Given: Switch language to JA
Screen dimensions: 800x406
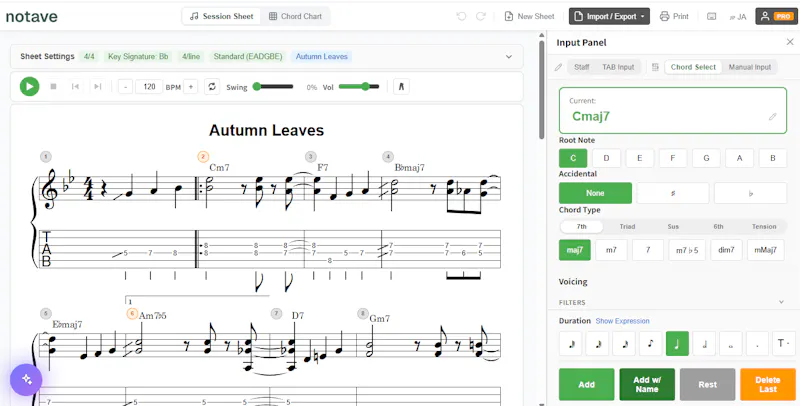Looking at the screenshot, I should [738, 16].
